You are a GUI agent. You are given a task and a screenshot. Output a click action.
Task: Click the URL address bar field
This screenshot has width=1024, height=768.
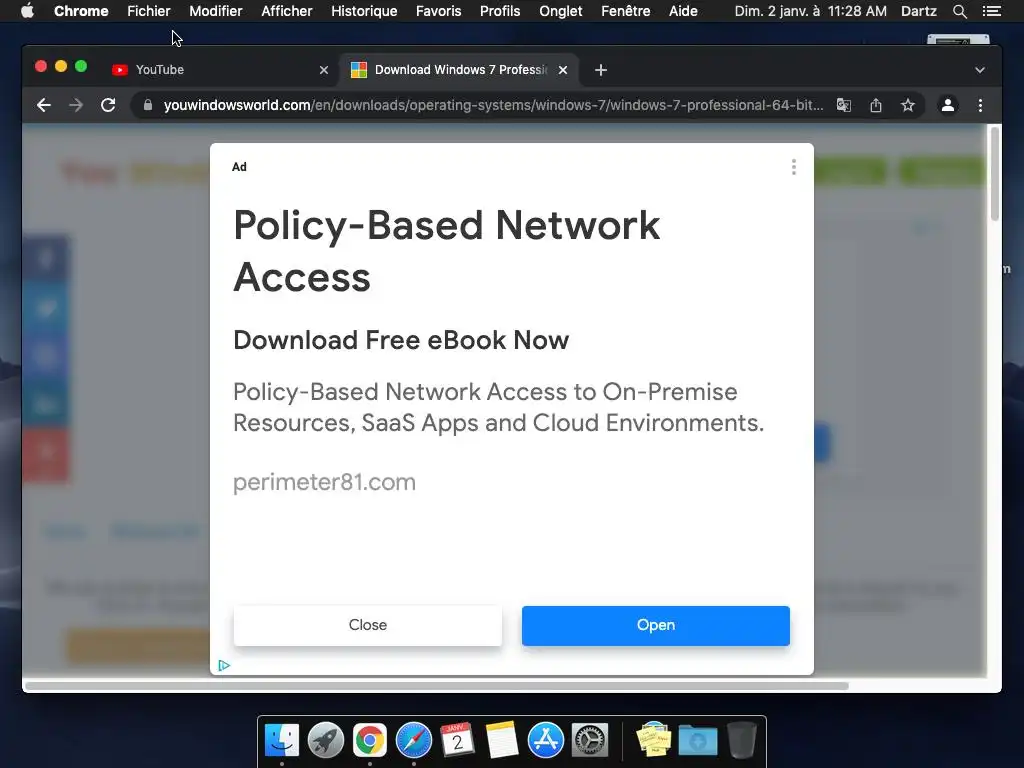(x=493, y=105)
